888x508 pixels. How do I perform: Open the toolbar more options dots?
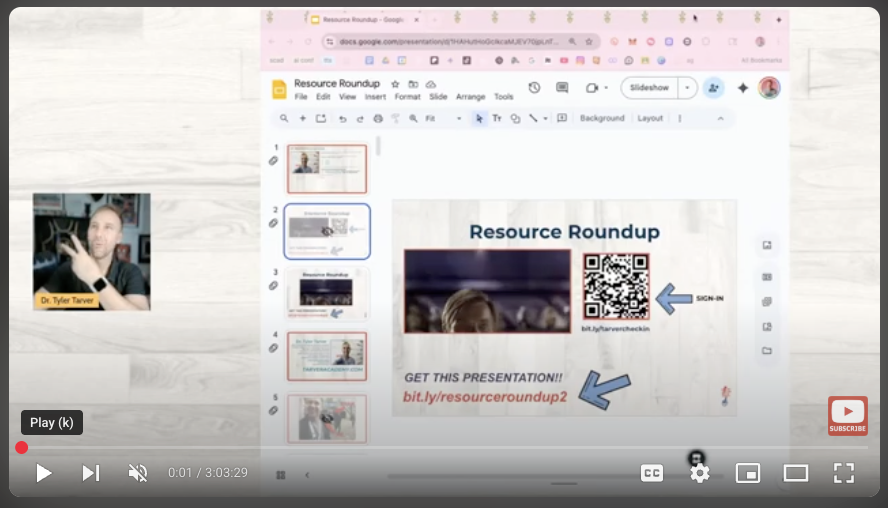[x=680, y=118]
